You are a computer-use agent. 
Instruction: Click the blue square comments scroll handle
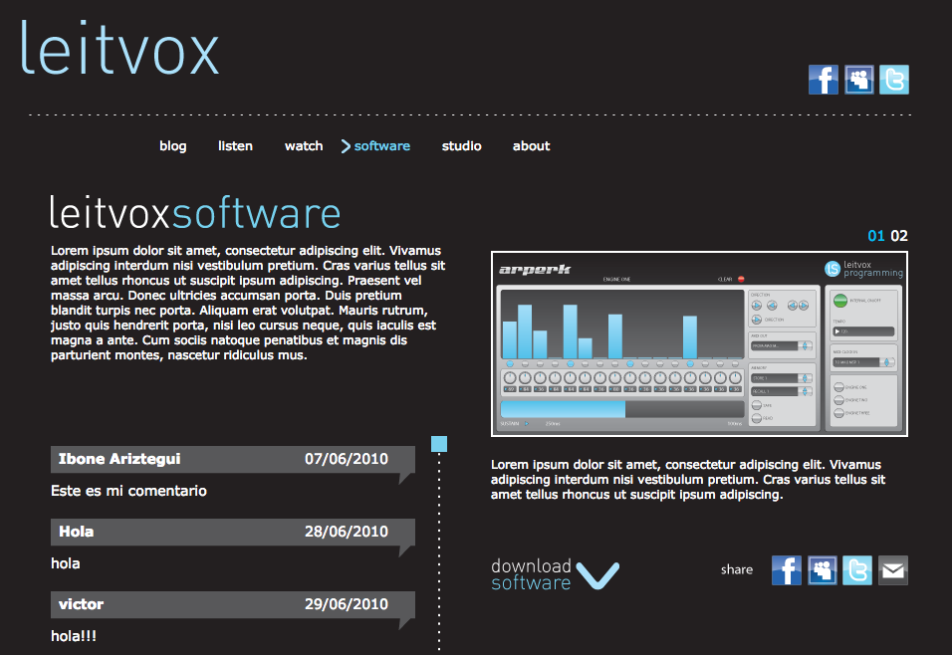[x=439, y=444]
